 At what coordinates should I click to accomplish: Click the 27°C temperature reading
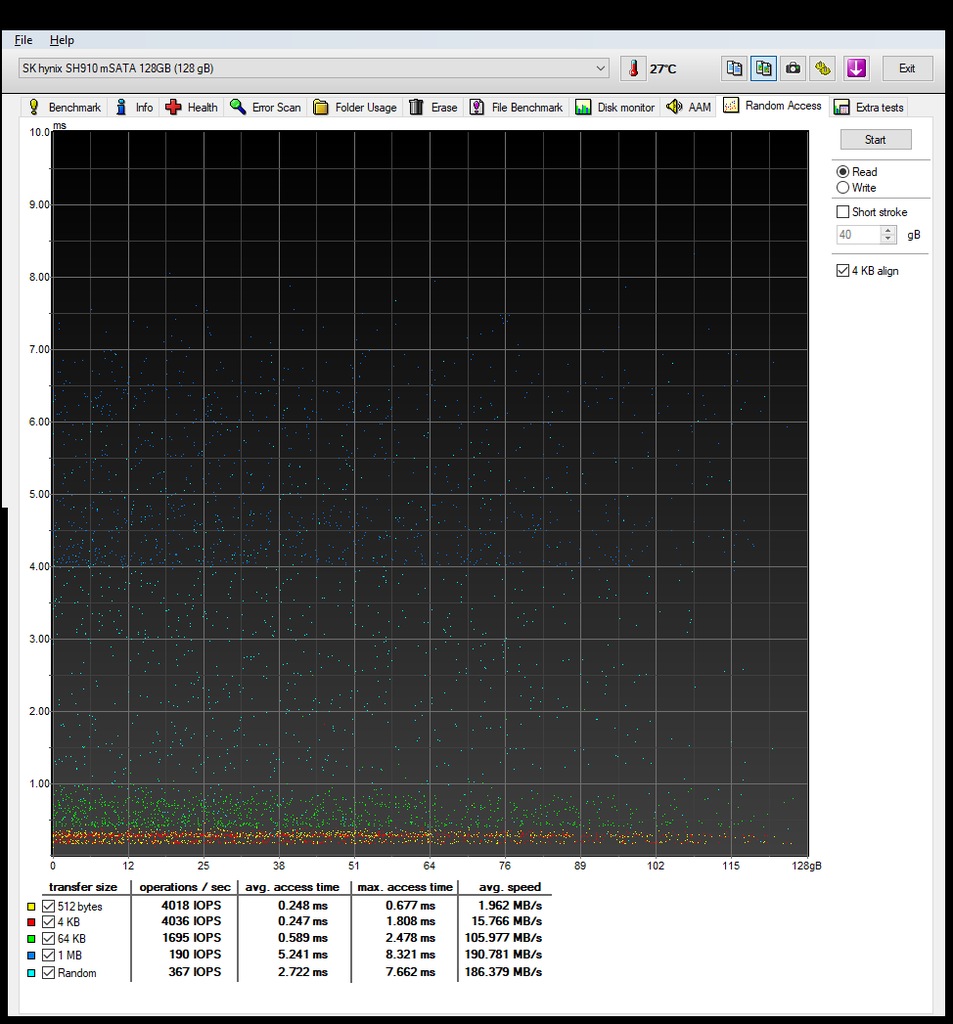(663, 69)
